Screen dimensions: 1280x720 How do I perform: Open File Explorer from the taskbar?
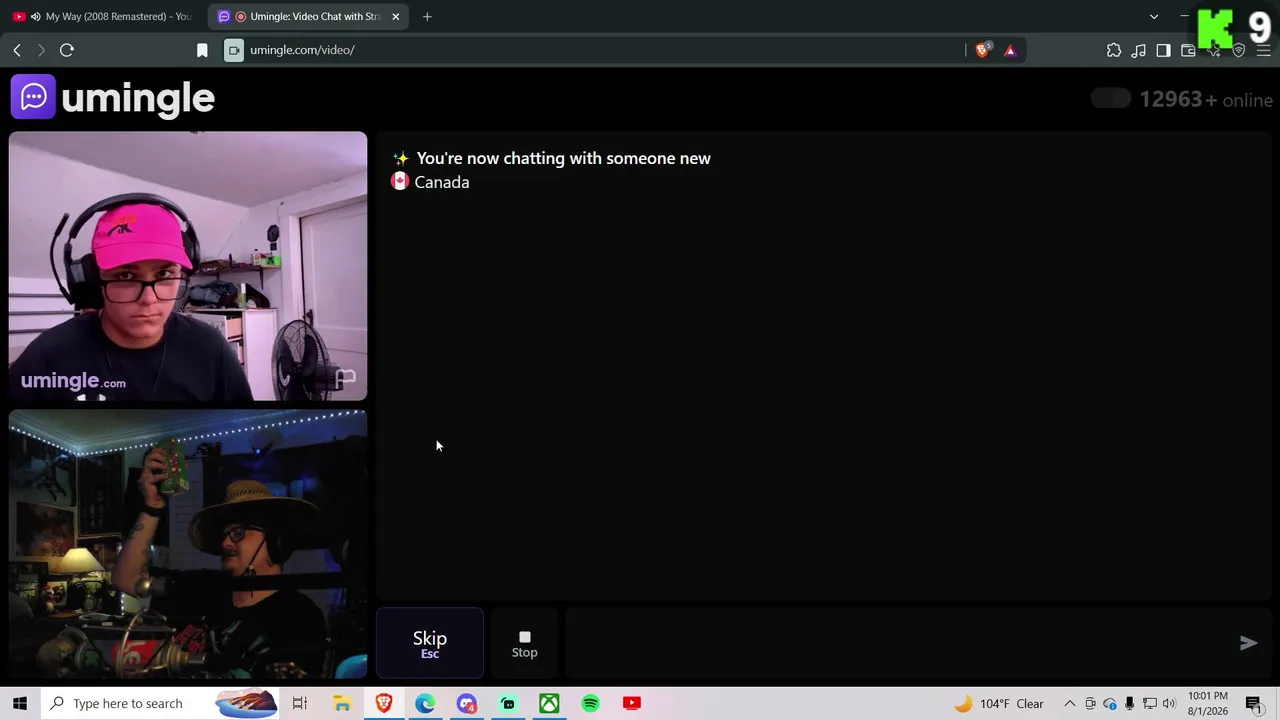pyautogui.click(x=342, y=703)
